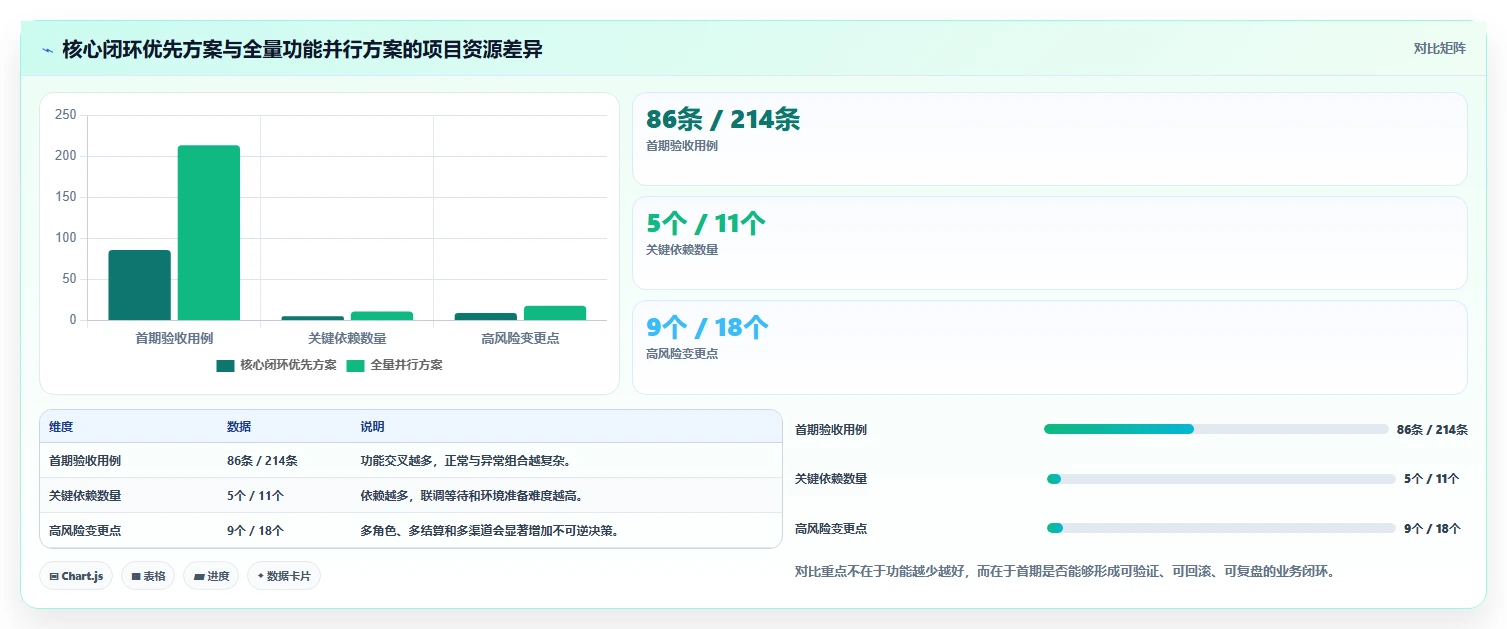Click the dark 首期验收用例 bar in the chart

point(139,285)
